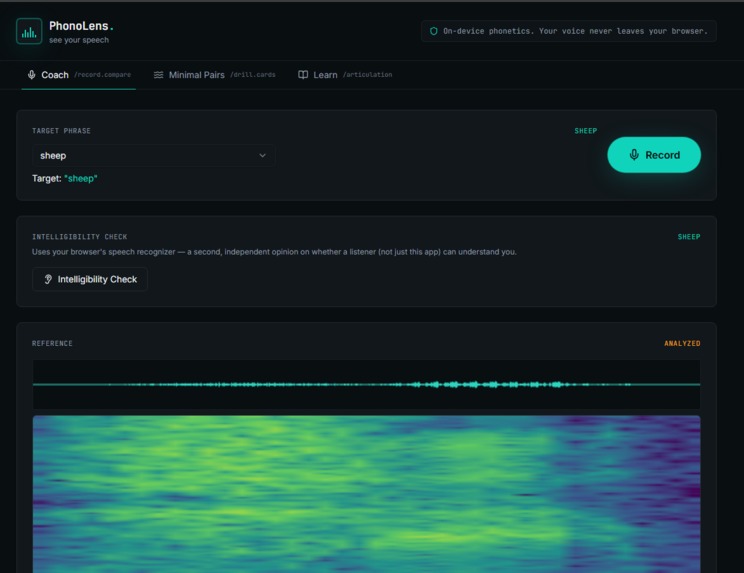
Task: Click the speech recognizer description text
Action: tap(274, 252)
